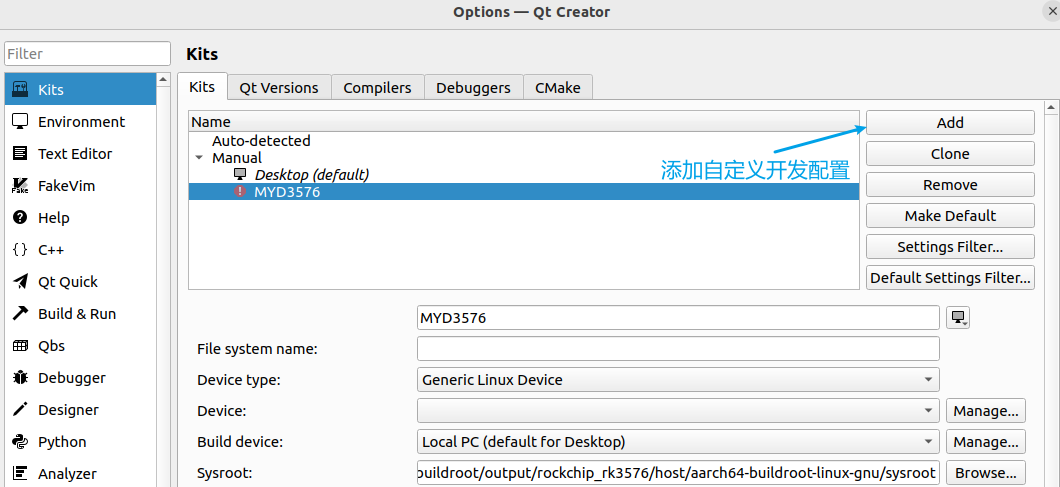Select Build & Run hammer icon
Screen dimensions: 1060x487
(20, 313)
